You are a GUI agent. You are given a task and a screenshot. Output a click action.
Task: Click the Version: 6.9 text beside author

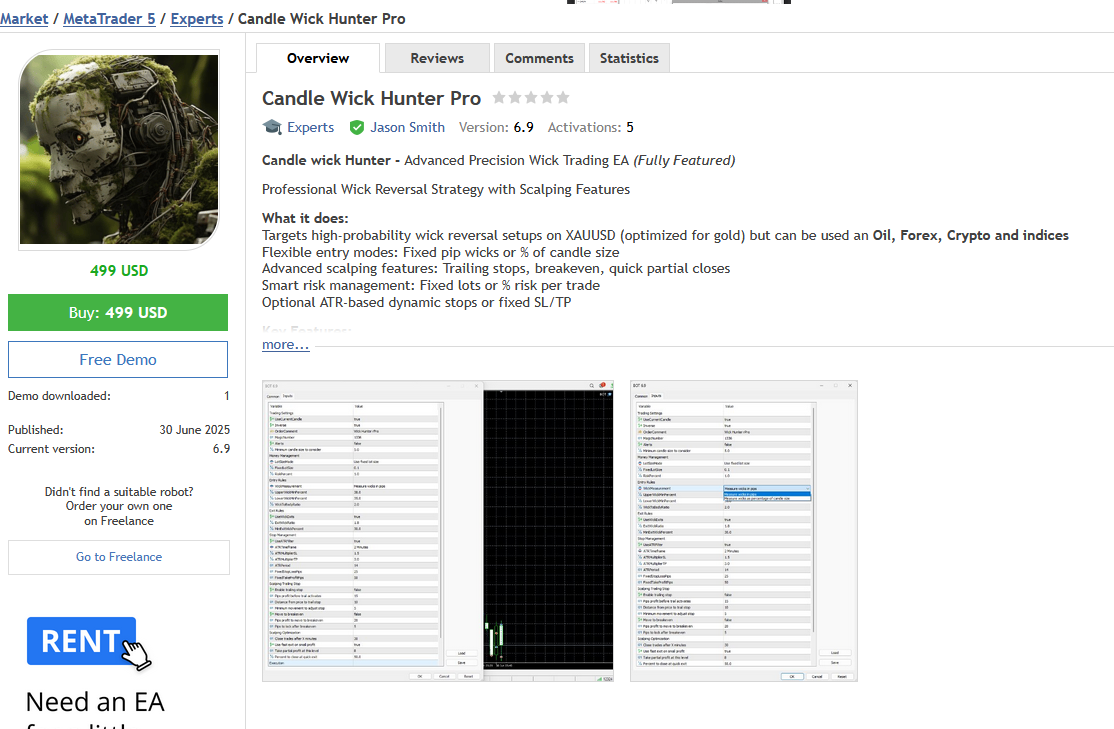(496, 127)
